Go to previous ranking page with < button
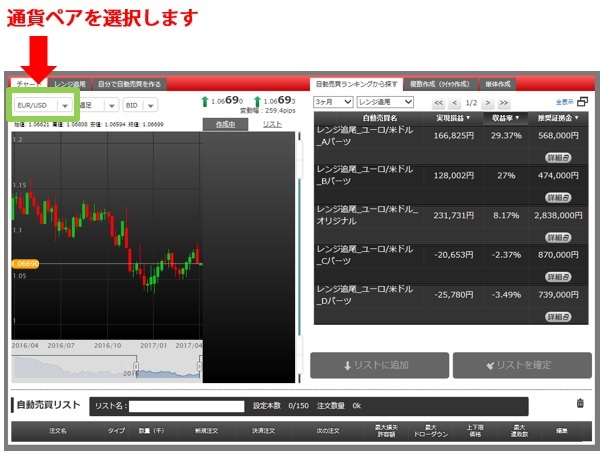 coord(455,103)
